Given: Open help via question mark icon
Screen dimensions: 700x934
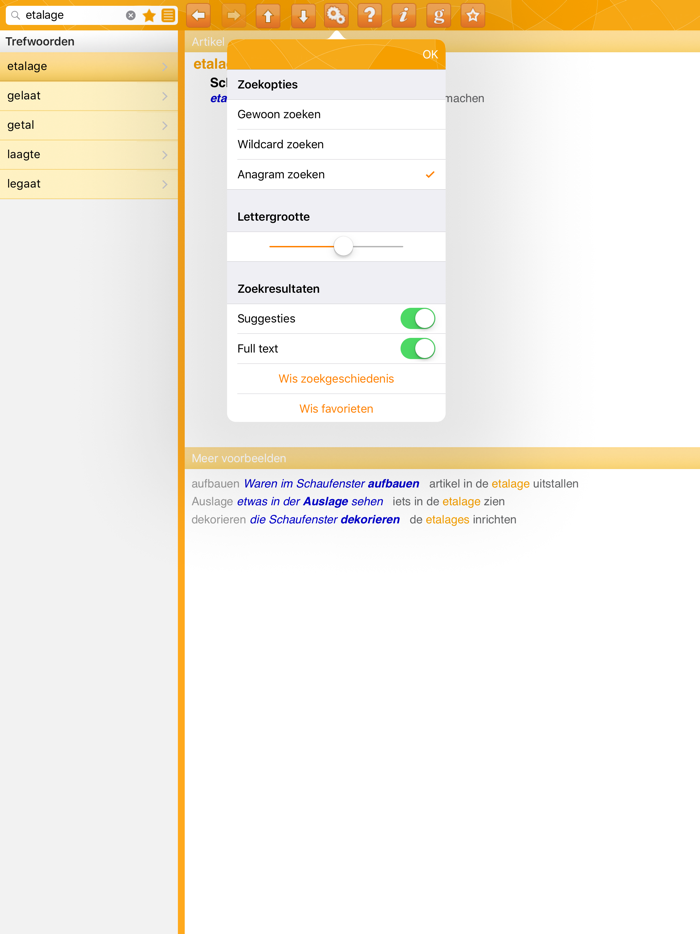Looking at the screenshot, I should (x=370, y=16).
